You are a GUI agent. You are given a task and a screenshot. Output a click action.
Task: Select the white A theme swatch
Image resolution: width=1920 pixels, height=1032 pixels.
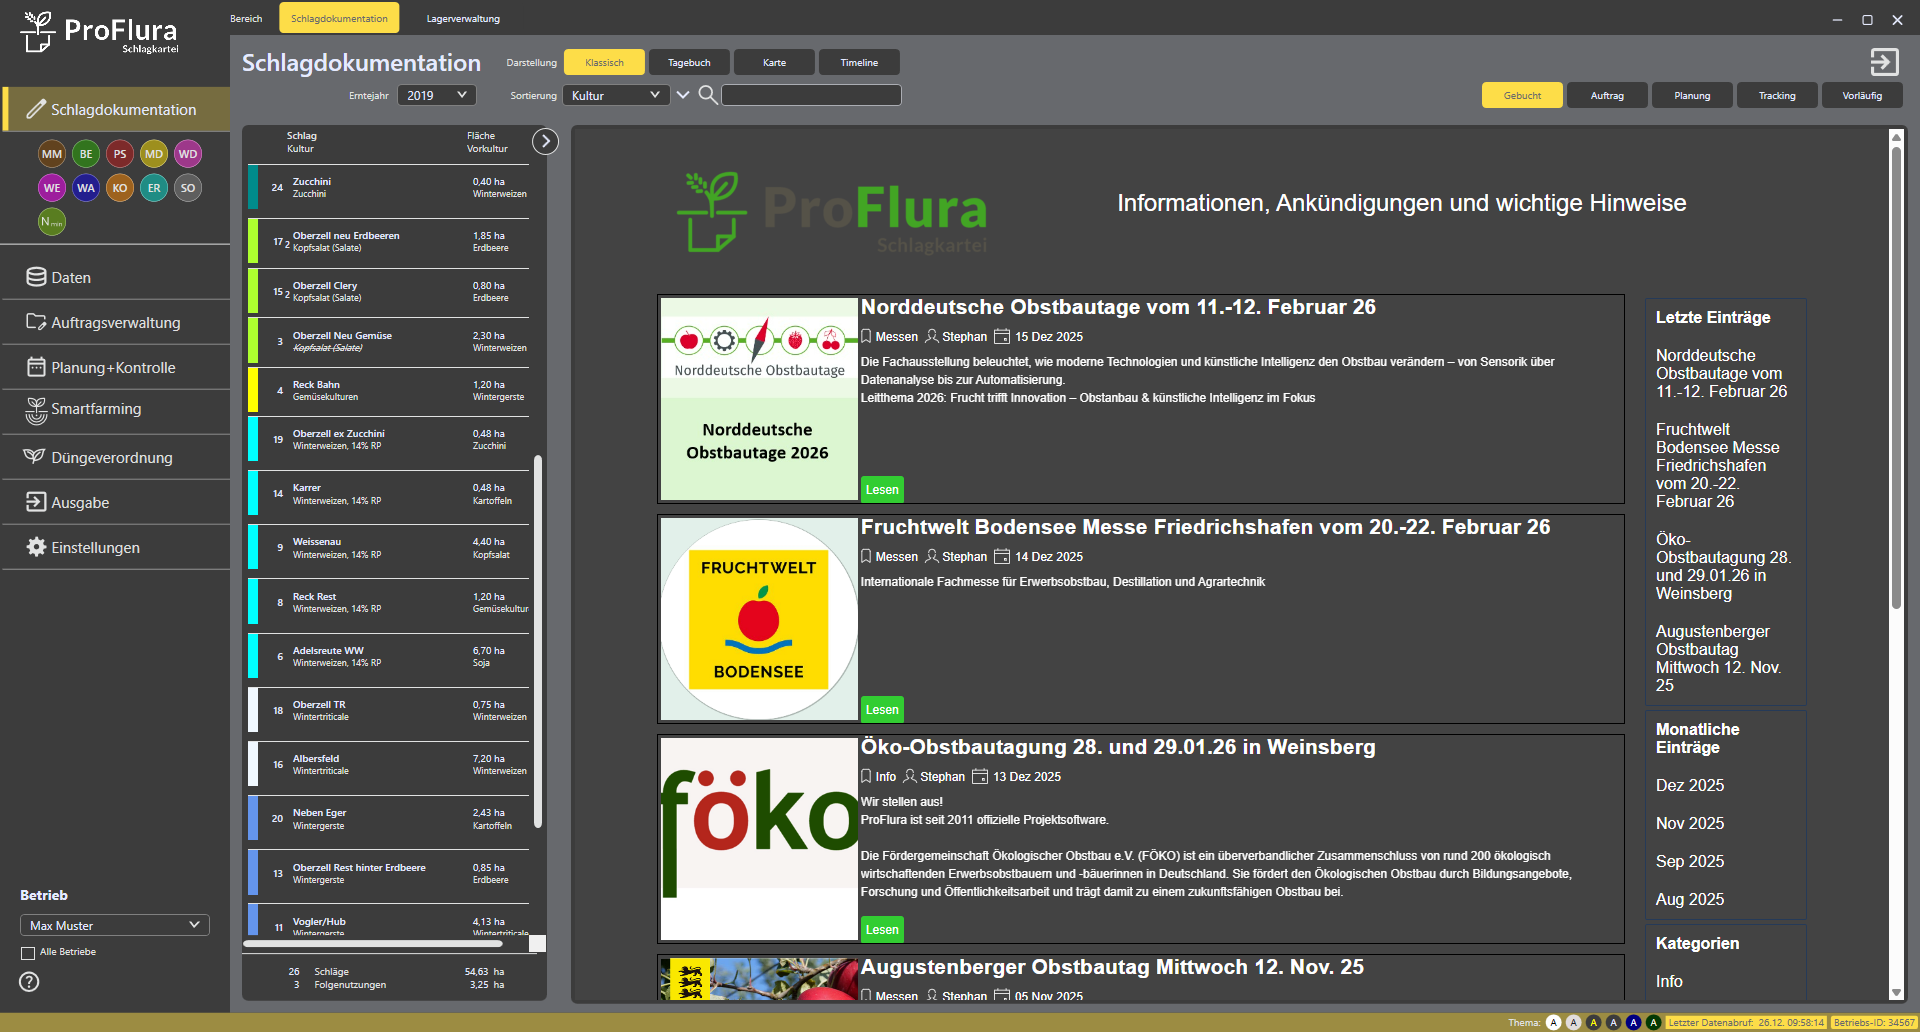[1554, 1022]
